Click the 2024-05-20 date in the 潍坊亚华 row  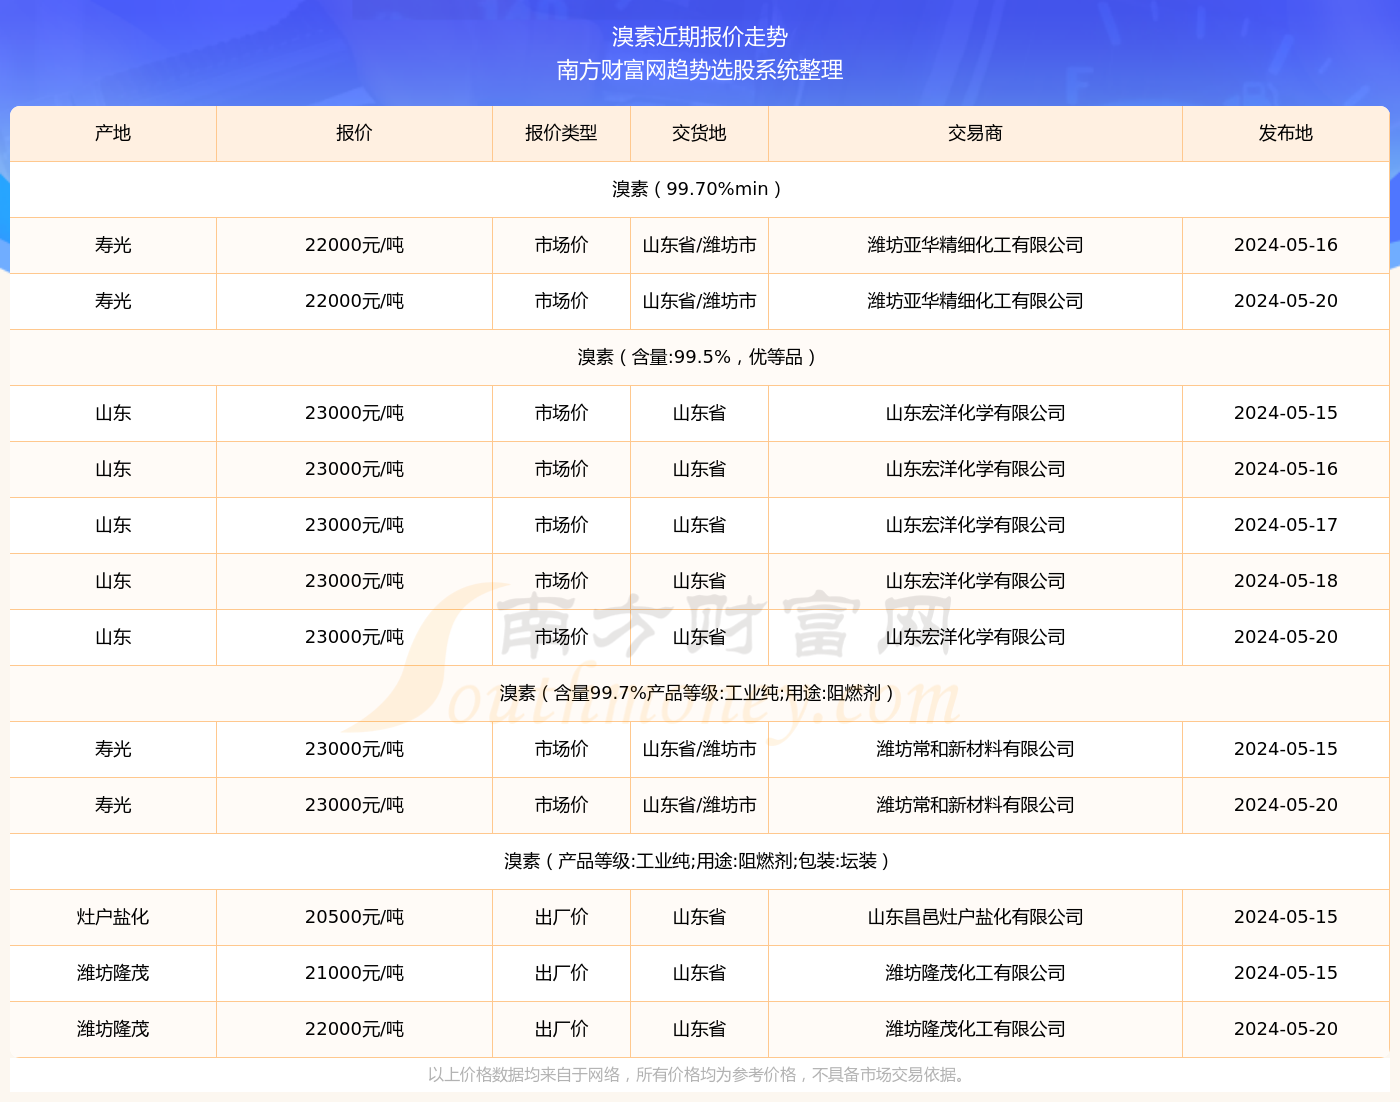1286,301
